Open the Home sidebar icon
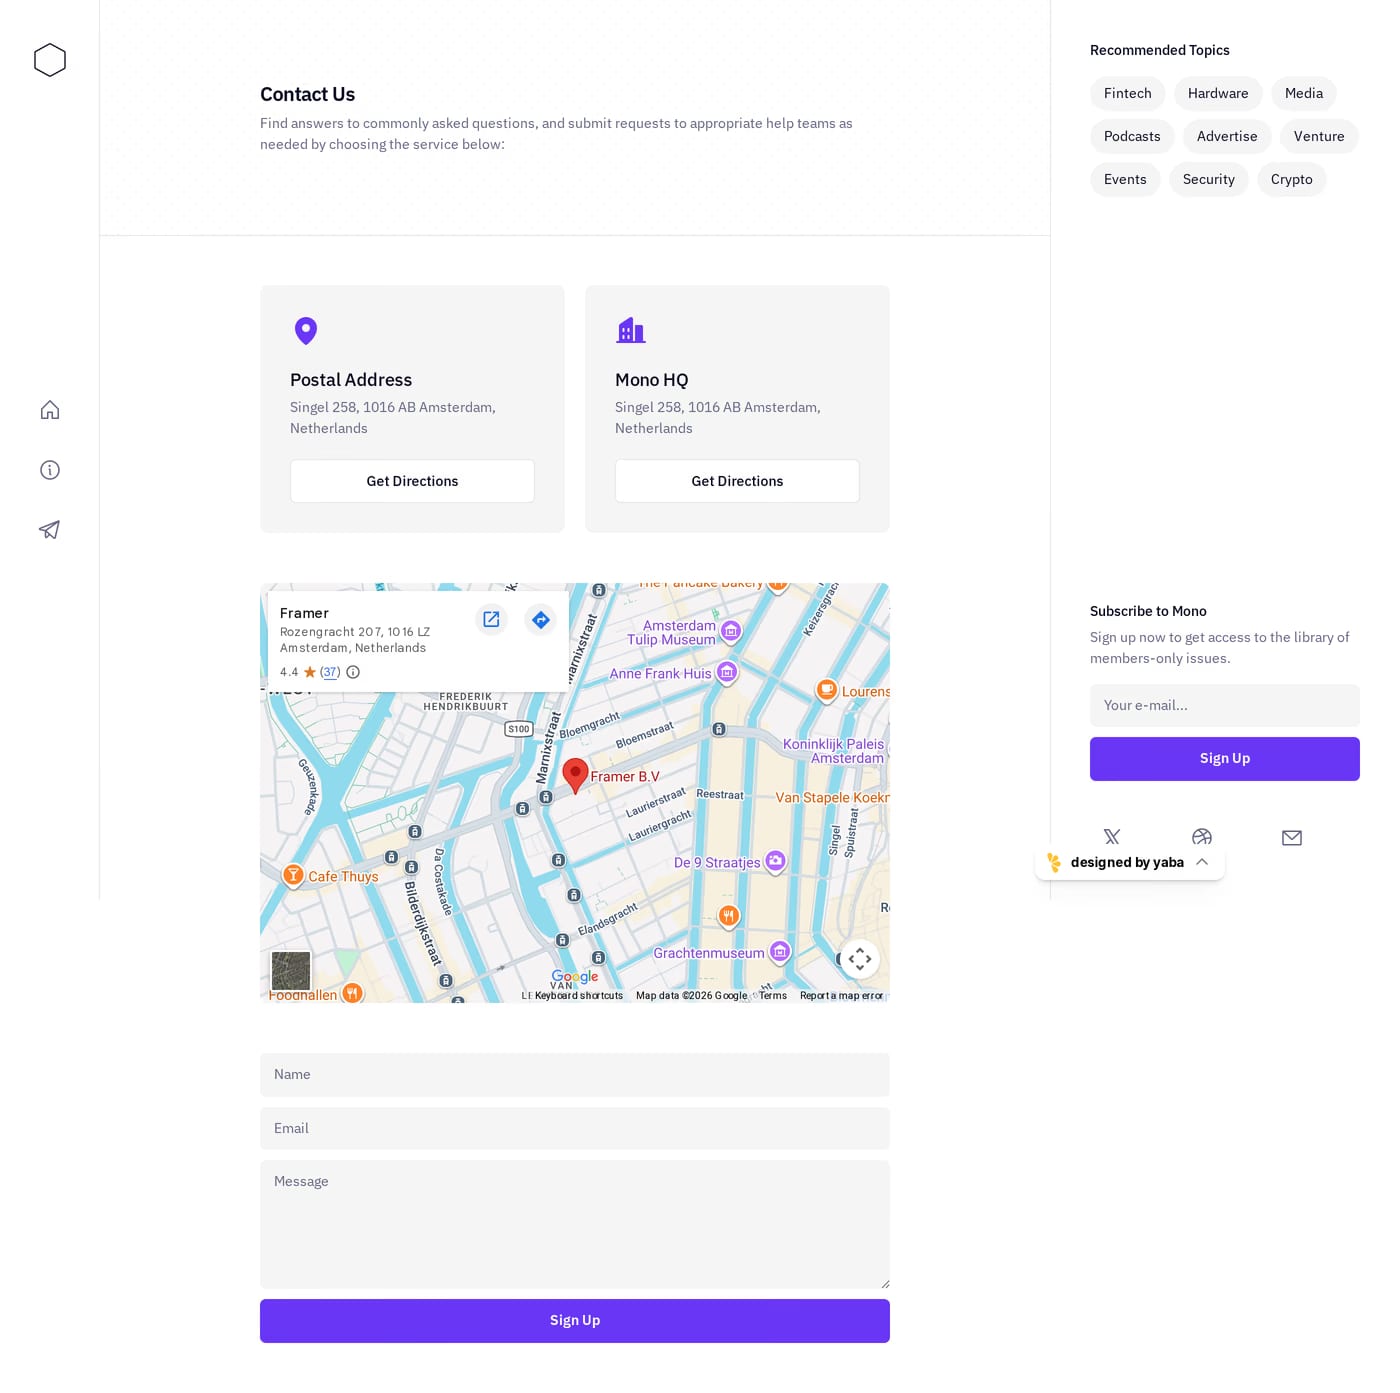 tap(50, 410)
